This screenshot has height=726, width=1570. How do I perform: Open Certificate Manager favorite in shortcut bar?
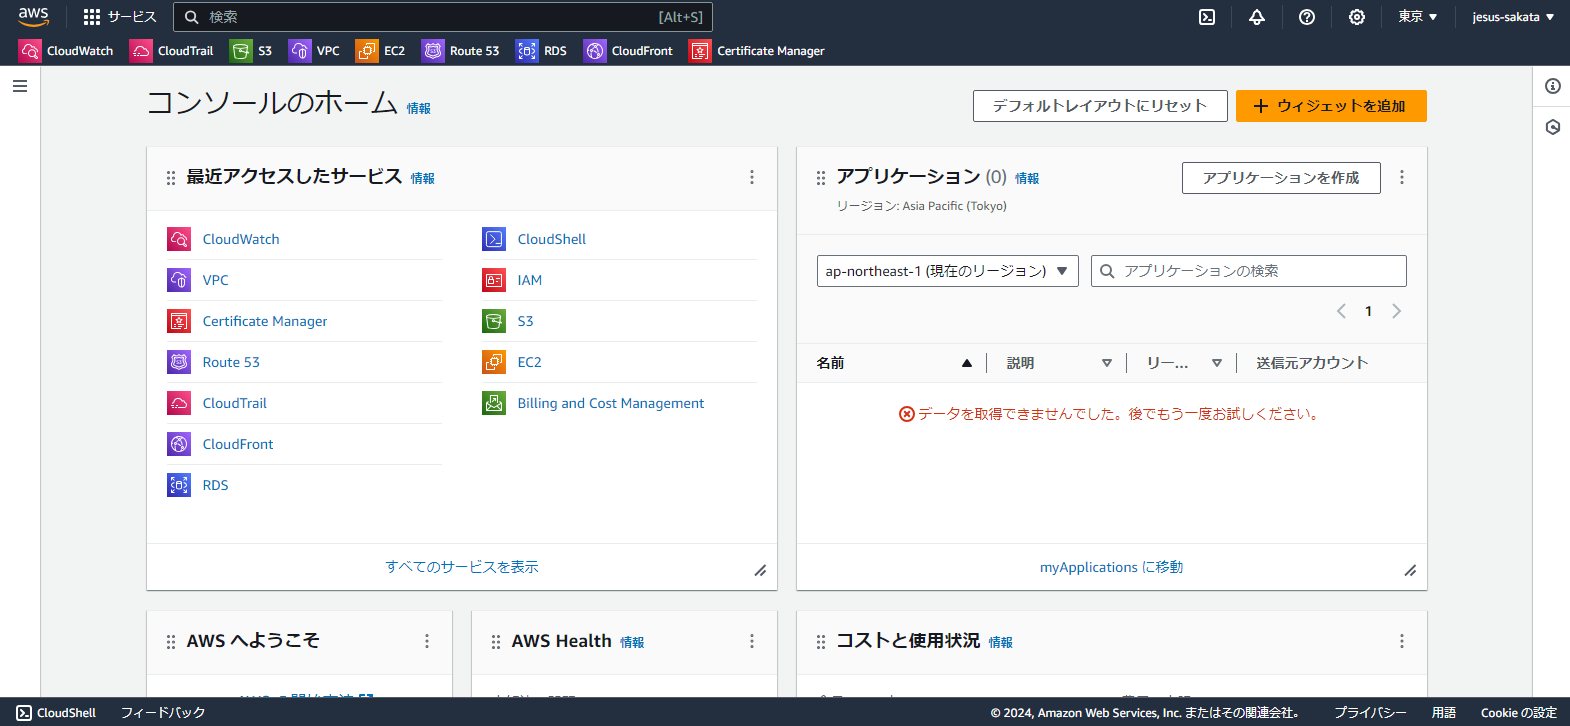757,51
